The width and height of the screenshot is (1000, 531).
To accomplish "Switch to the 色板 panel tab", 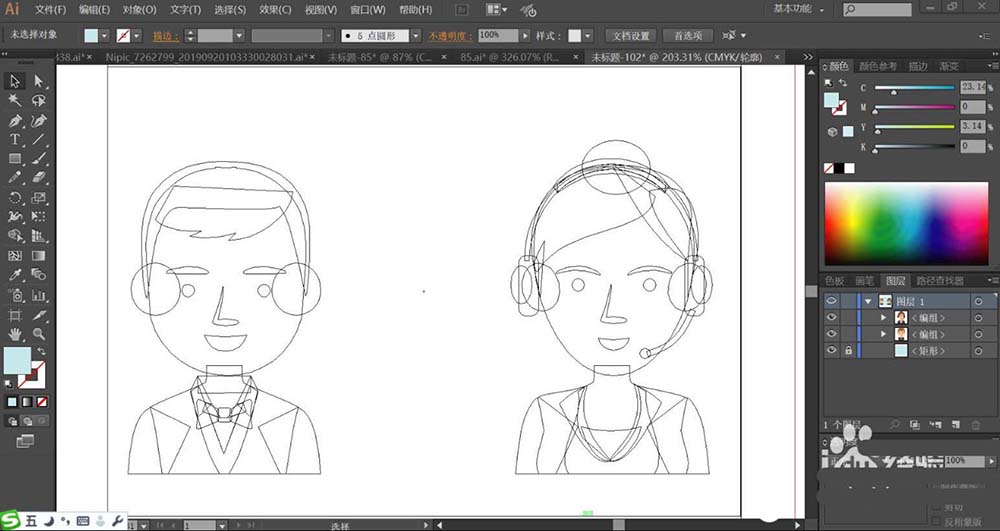I will pos(834,280).
